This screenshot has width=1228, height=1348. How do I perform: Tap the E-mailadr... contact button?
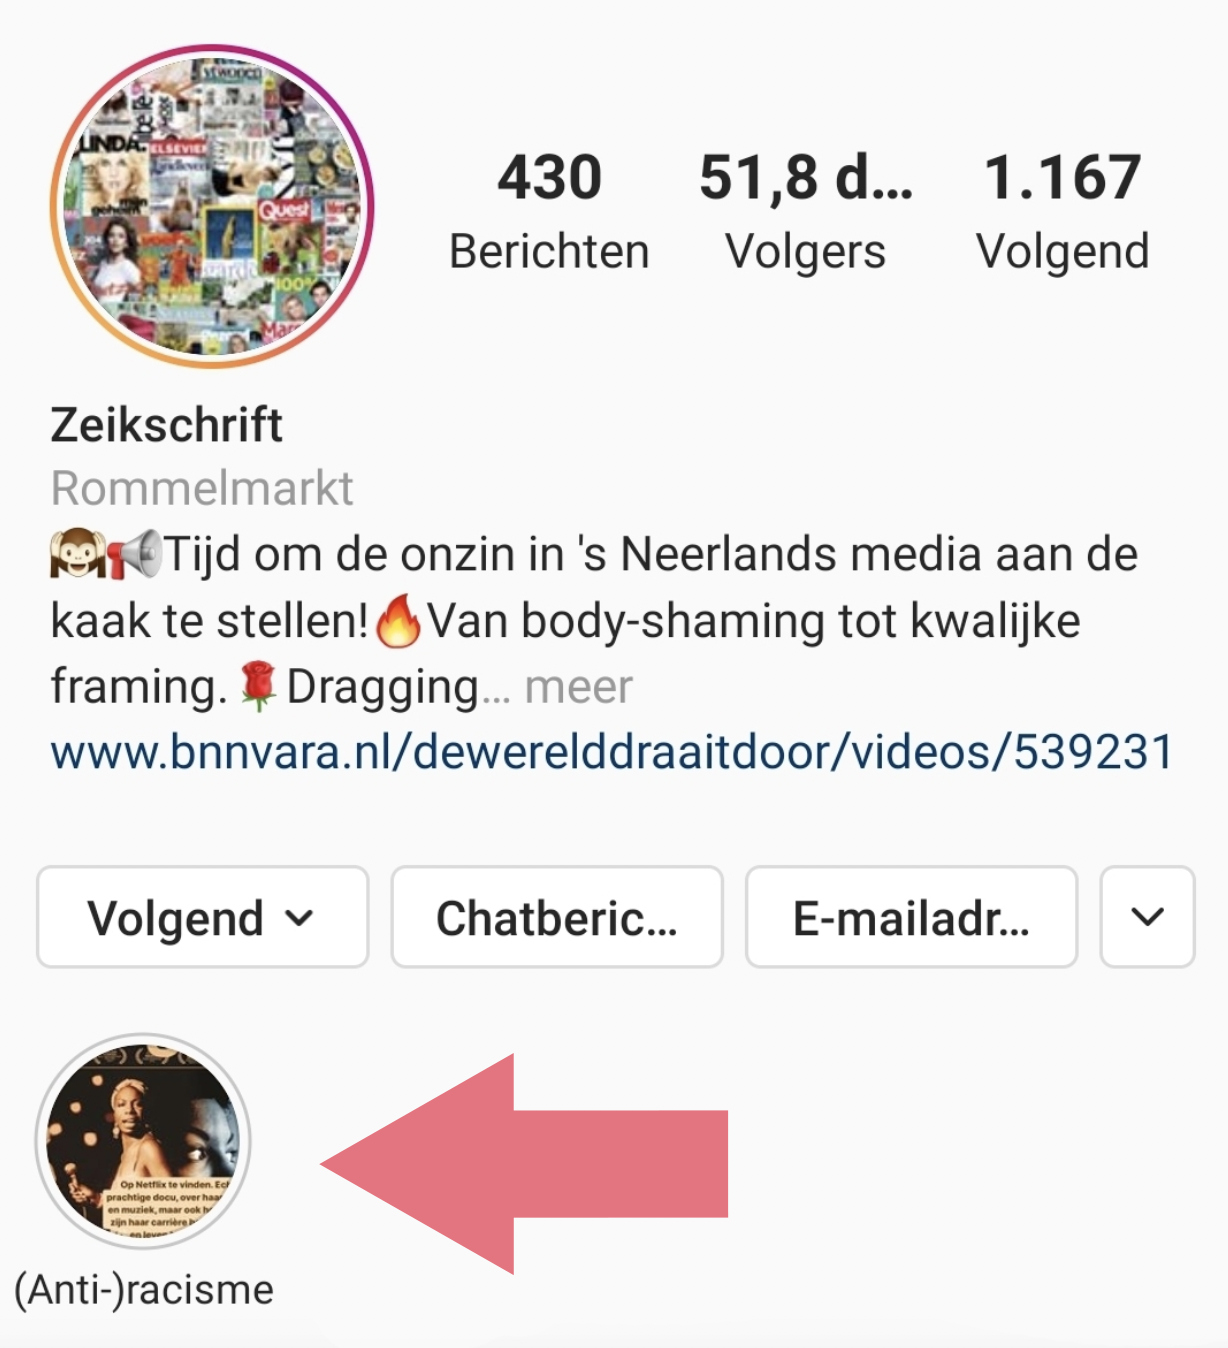tap(912, 917)
